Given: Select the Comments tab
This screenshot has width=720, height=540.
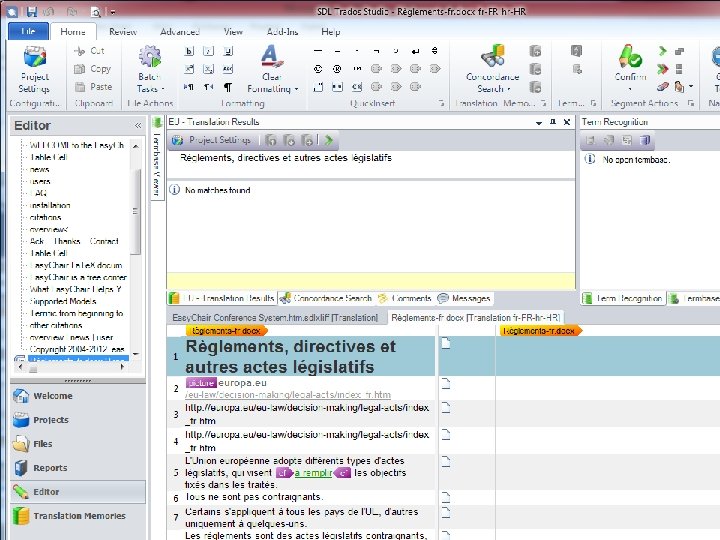Looking at the screenshot, I should [405, 298].
